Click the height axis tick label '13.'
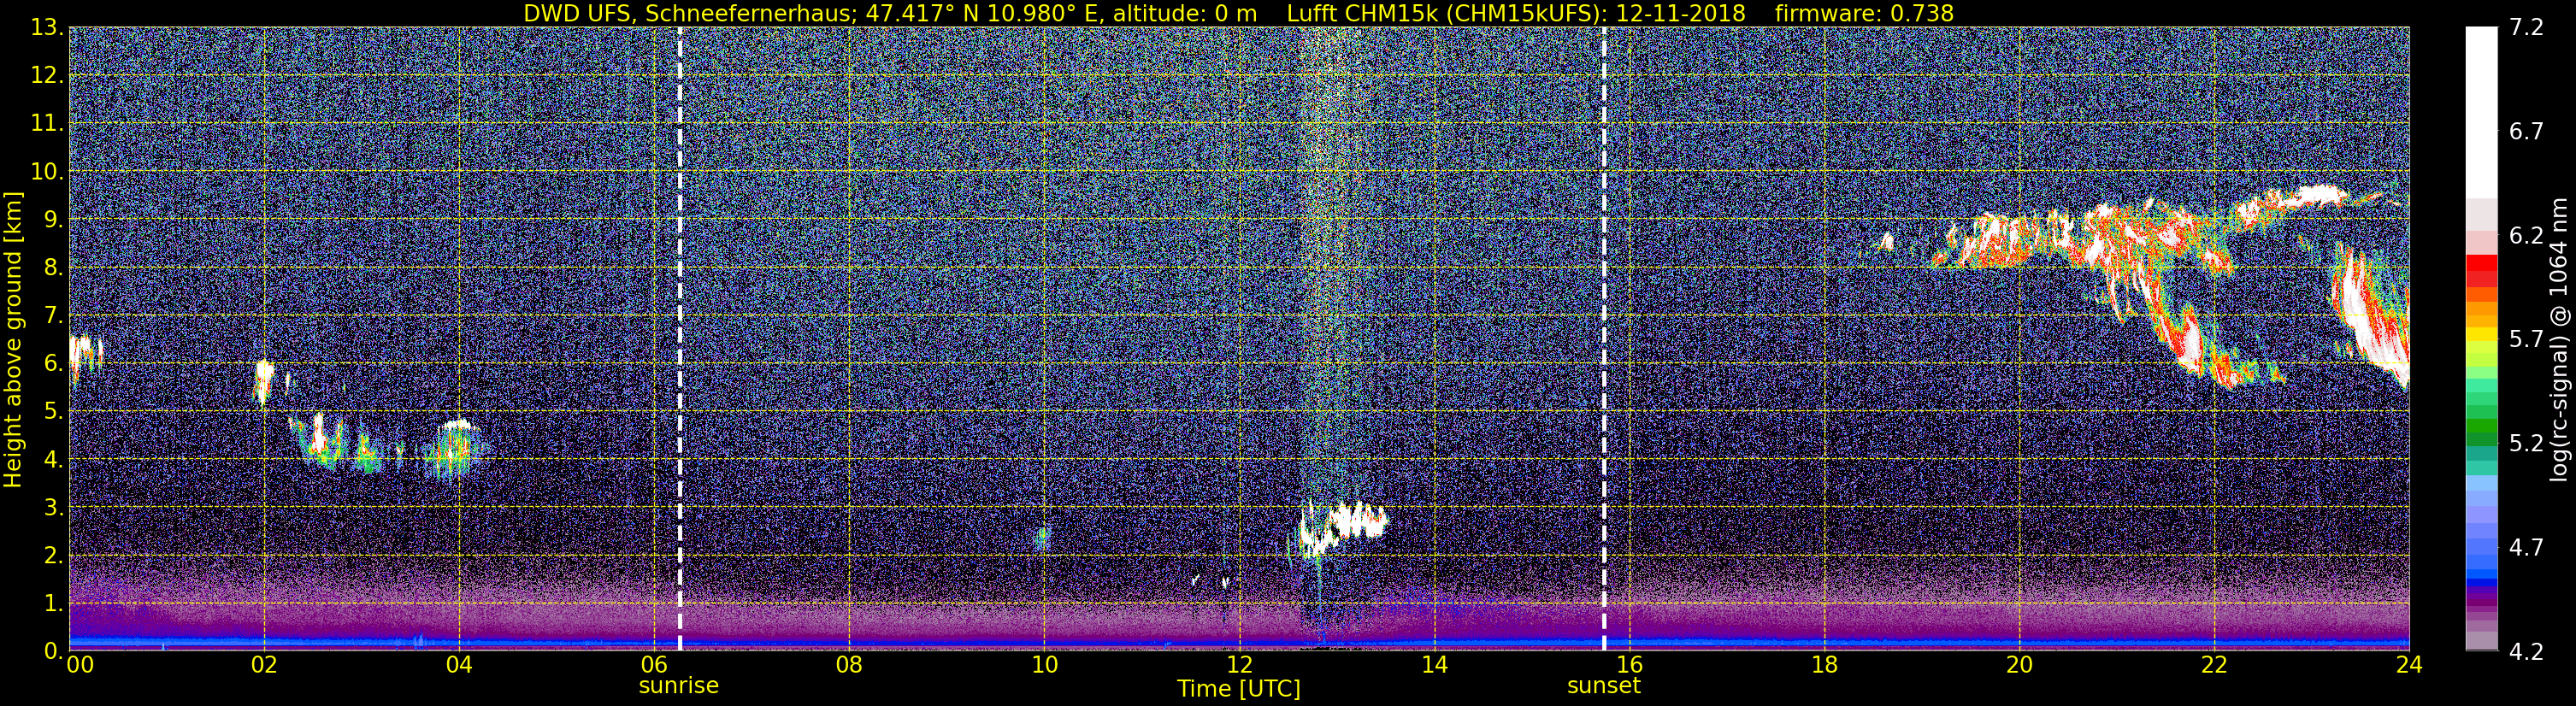The height and width of the screenshot is (706, 2576). tap(46, 27)
